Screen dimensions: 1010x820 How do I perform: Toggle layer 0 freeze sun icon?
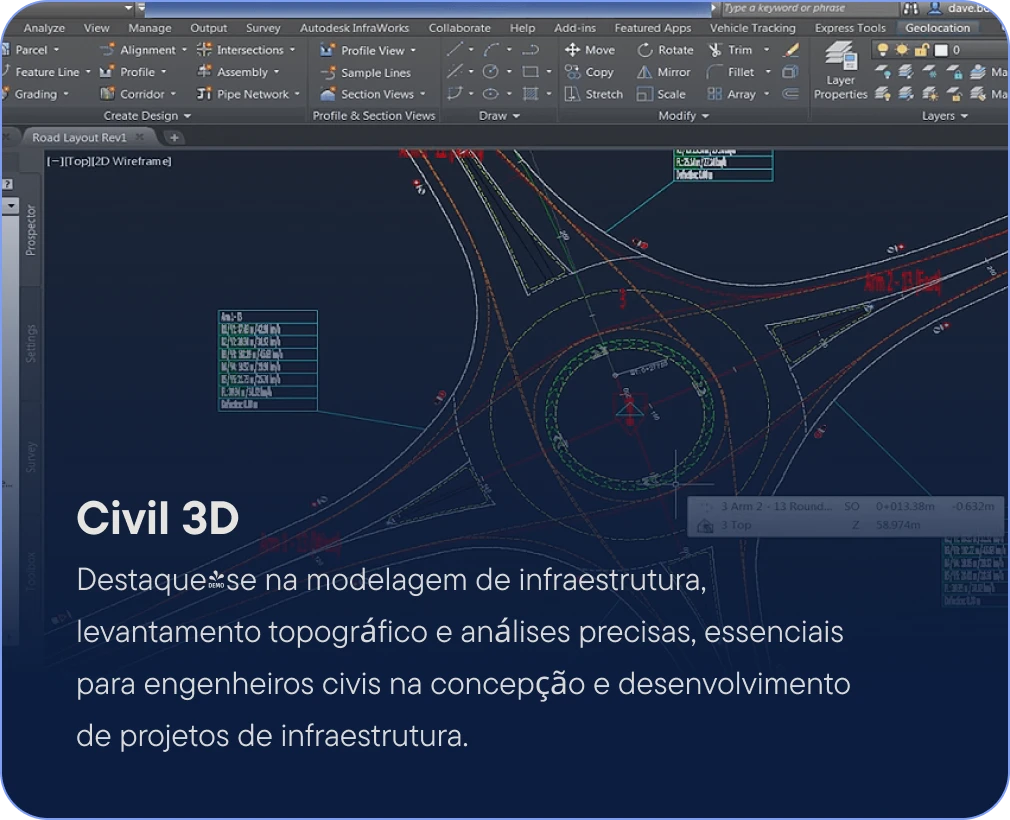click(x=902, y=50)
